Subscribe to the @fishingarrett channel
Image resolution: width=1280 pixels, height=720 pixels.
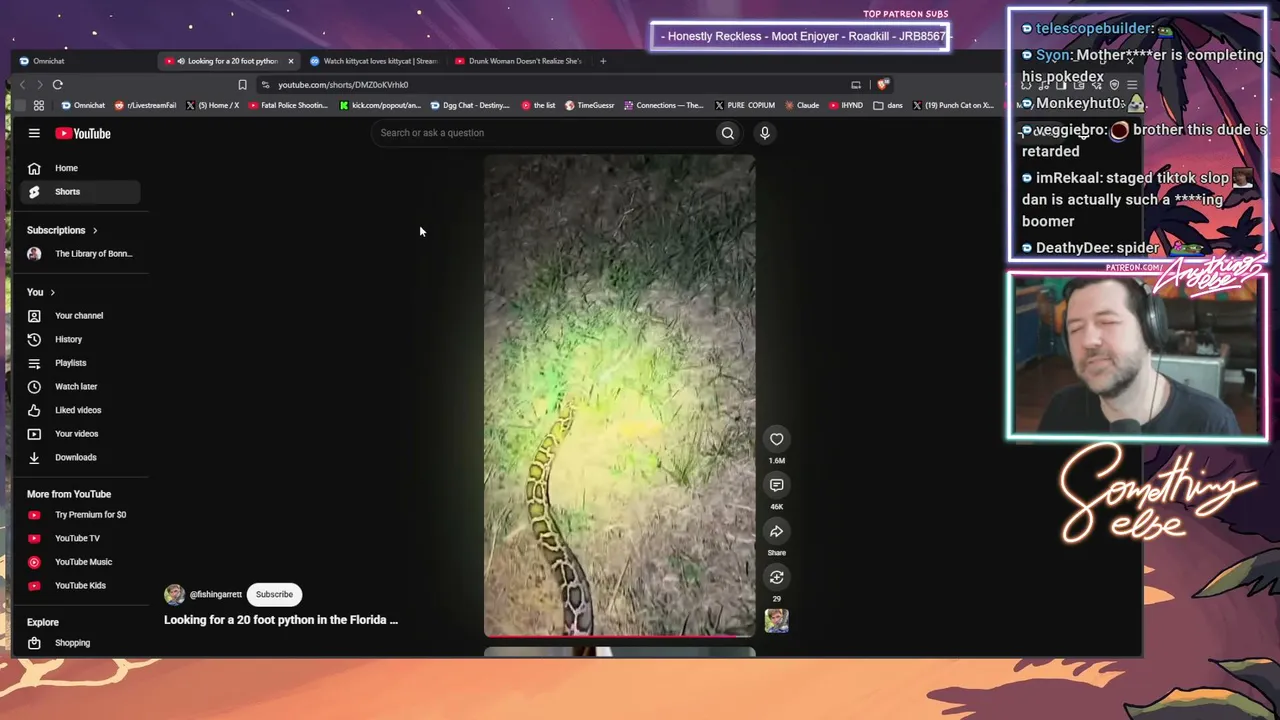pyautogui.click(x=274, y=595)
